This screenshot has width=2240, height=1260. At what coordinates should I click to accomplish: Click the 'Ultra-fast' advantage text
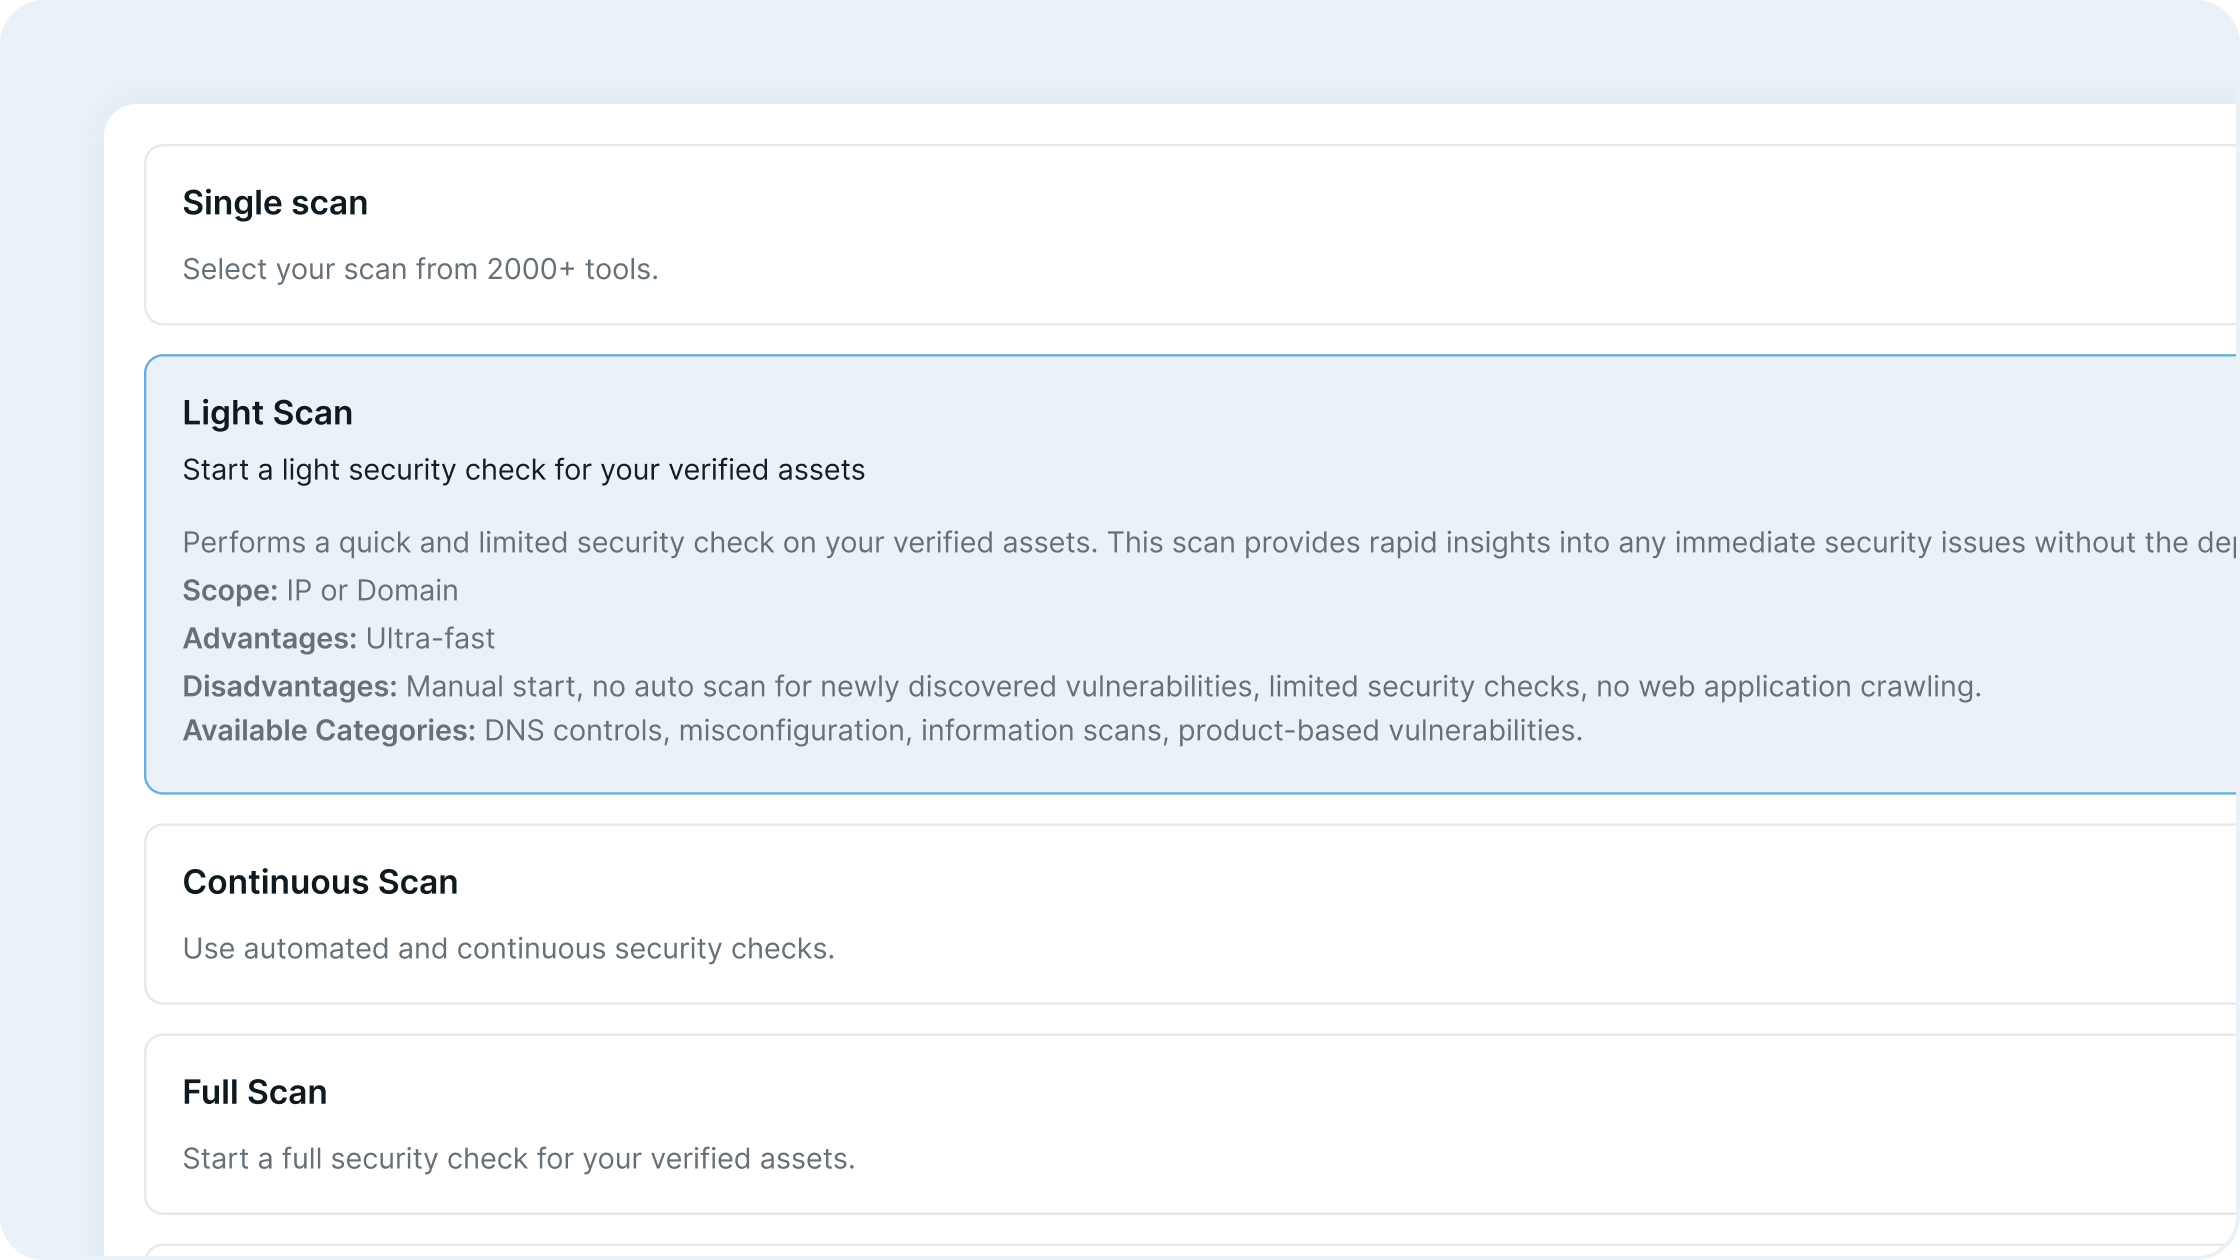pyautogui.click(x=430, y=639)
